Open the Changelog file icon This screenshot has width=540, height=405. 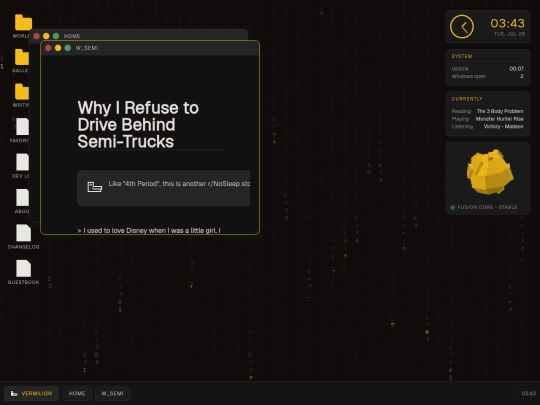(23, 233)
